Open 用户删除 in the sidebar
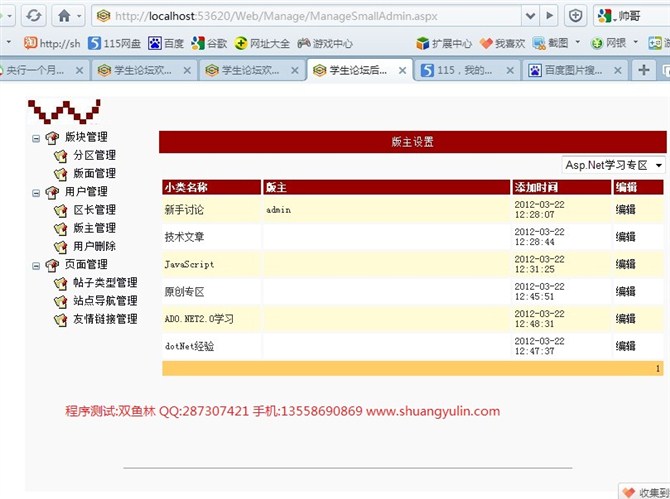 coord(94,246)
